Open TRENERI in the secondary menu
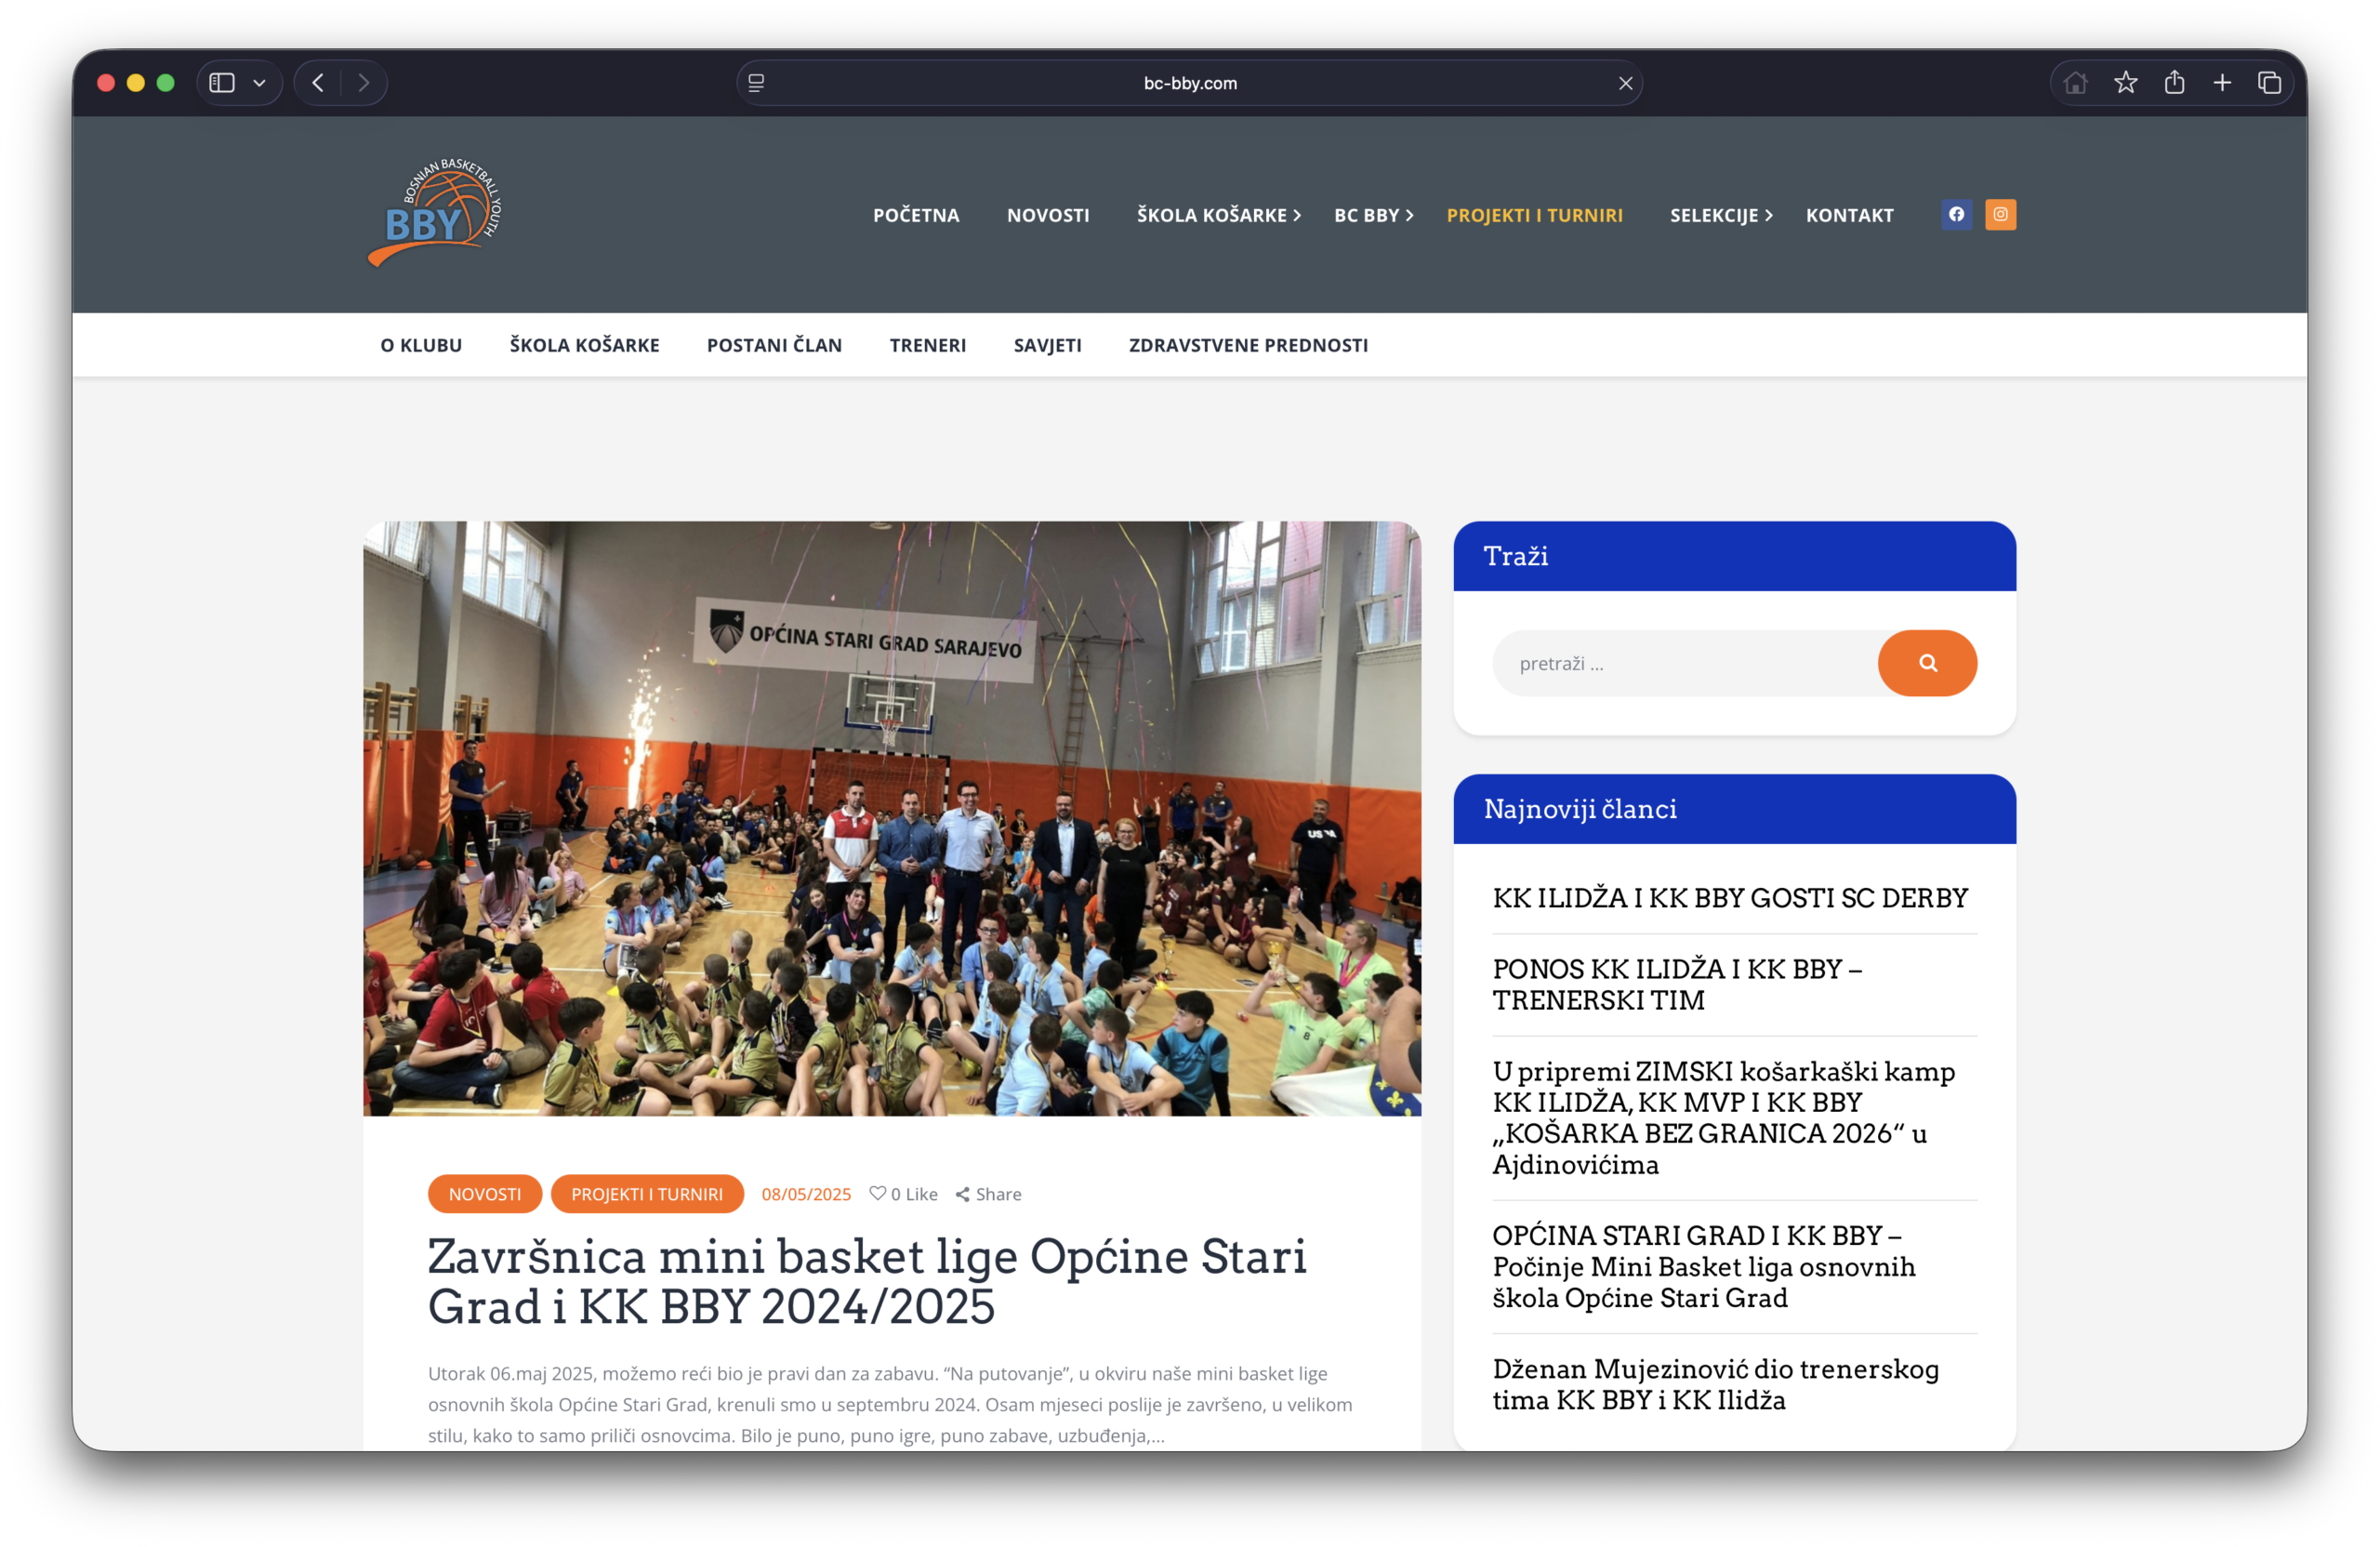Image resolution: width=2380 pixels, height=1547 pixels. pyautogui.click(x=927, y=345)
